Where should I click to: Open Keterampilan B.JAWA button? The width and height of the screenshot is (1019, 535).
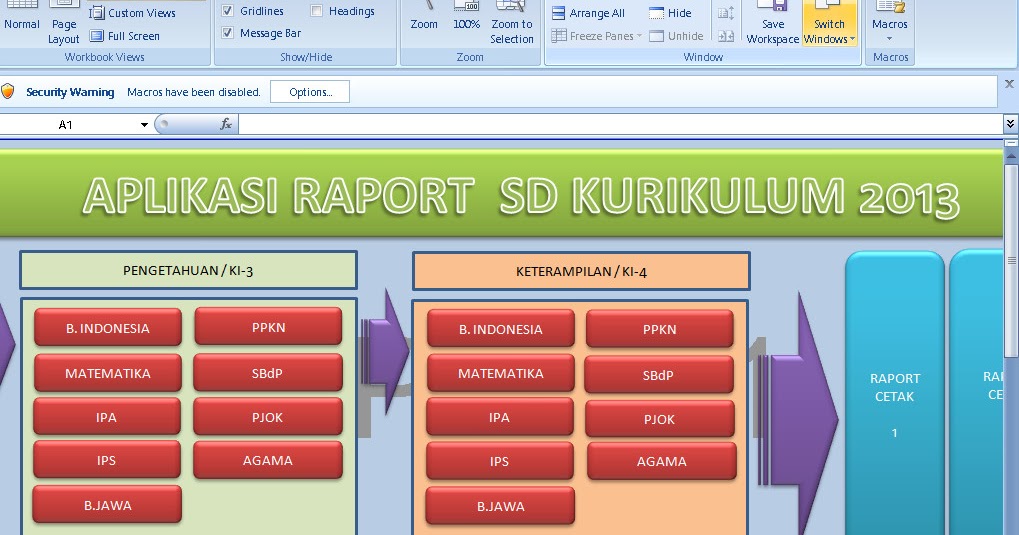click(500, 506)
